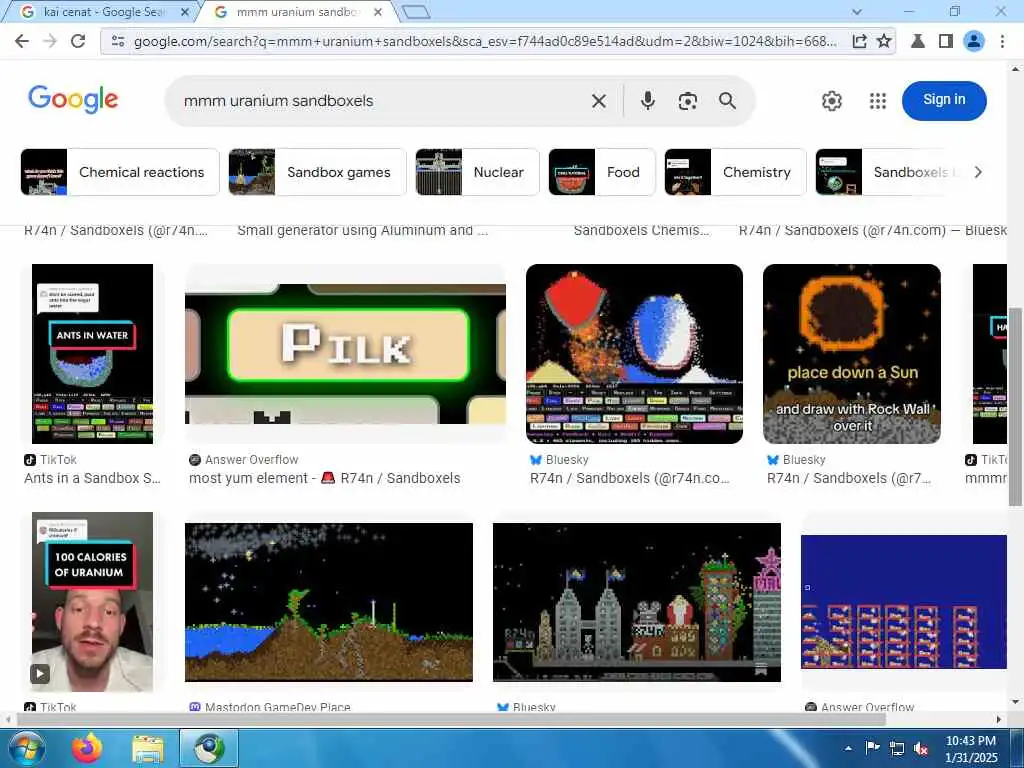The height and width of the screenshot is (768, 1024).
Task: Open 'Ants in a Sandbox S...' link
Action: (92, 478)
